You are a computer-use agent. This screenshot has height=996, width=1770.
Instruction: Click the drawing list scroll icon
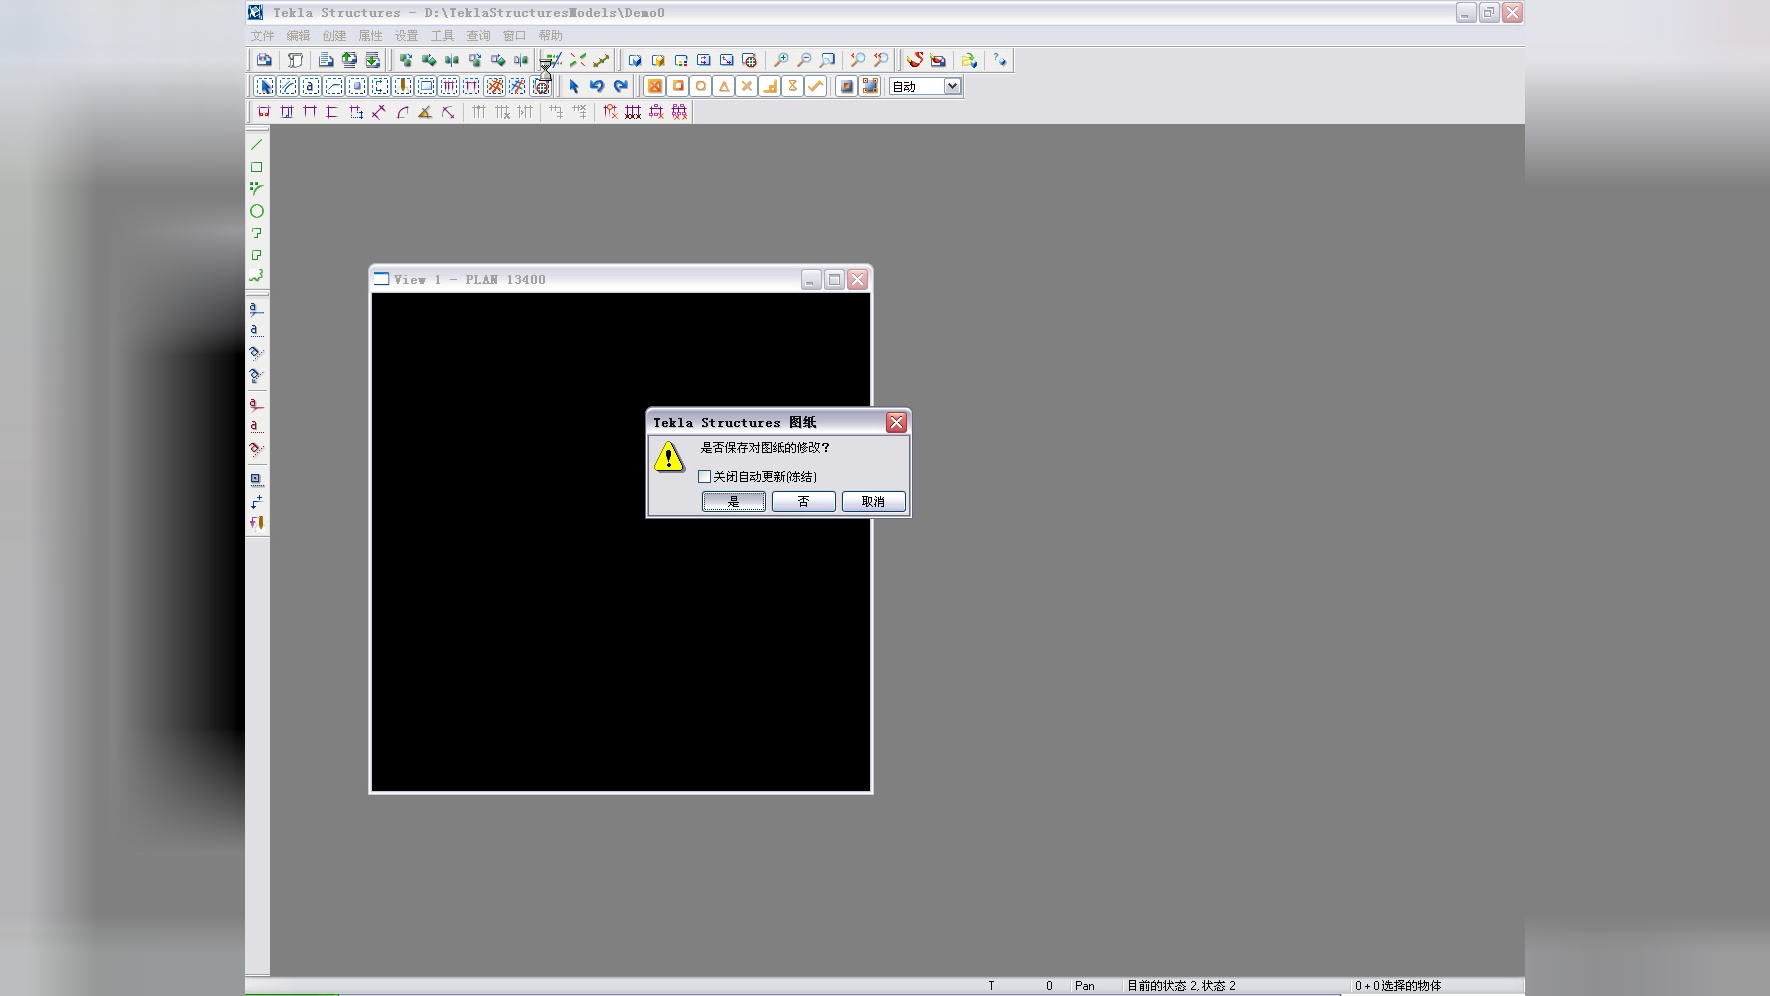295,60
